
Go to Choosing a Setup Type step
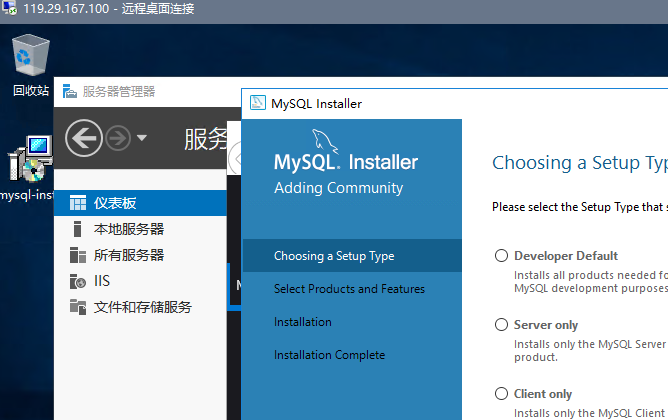pos(334,256)
